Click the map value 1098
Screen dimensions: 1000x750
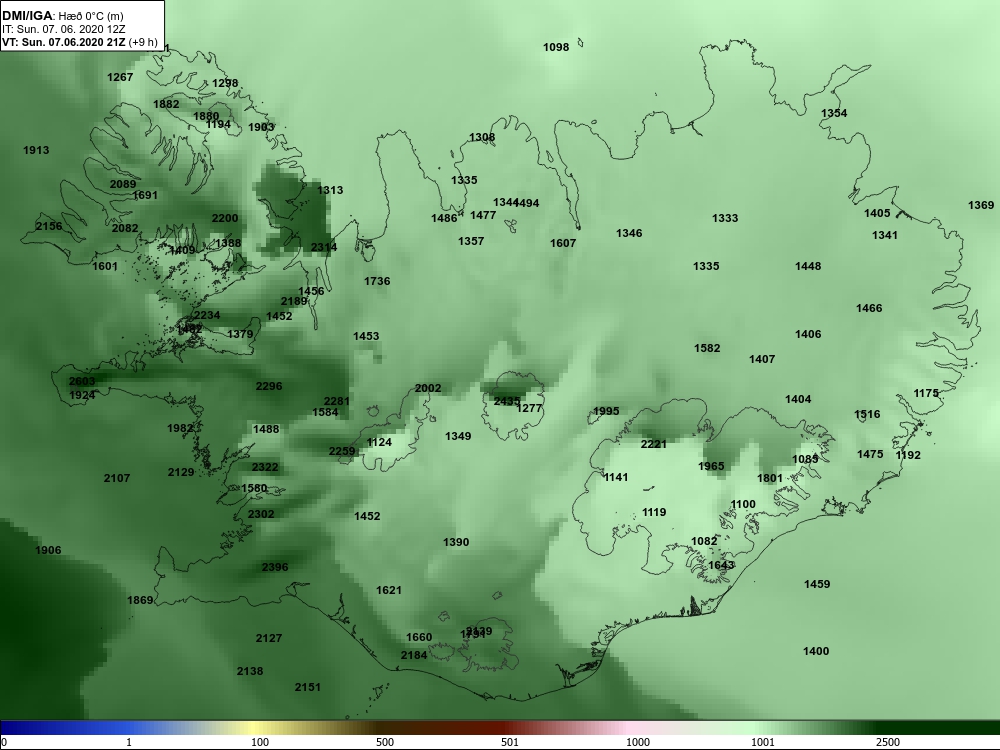click(555, 47)
